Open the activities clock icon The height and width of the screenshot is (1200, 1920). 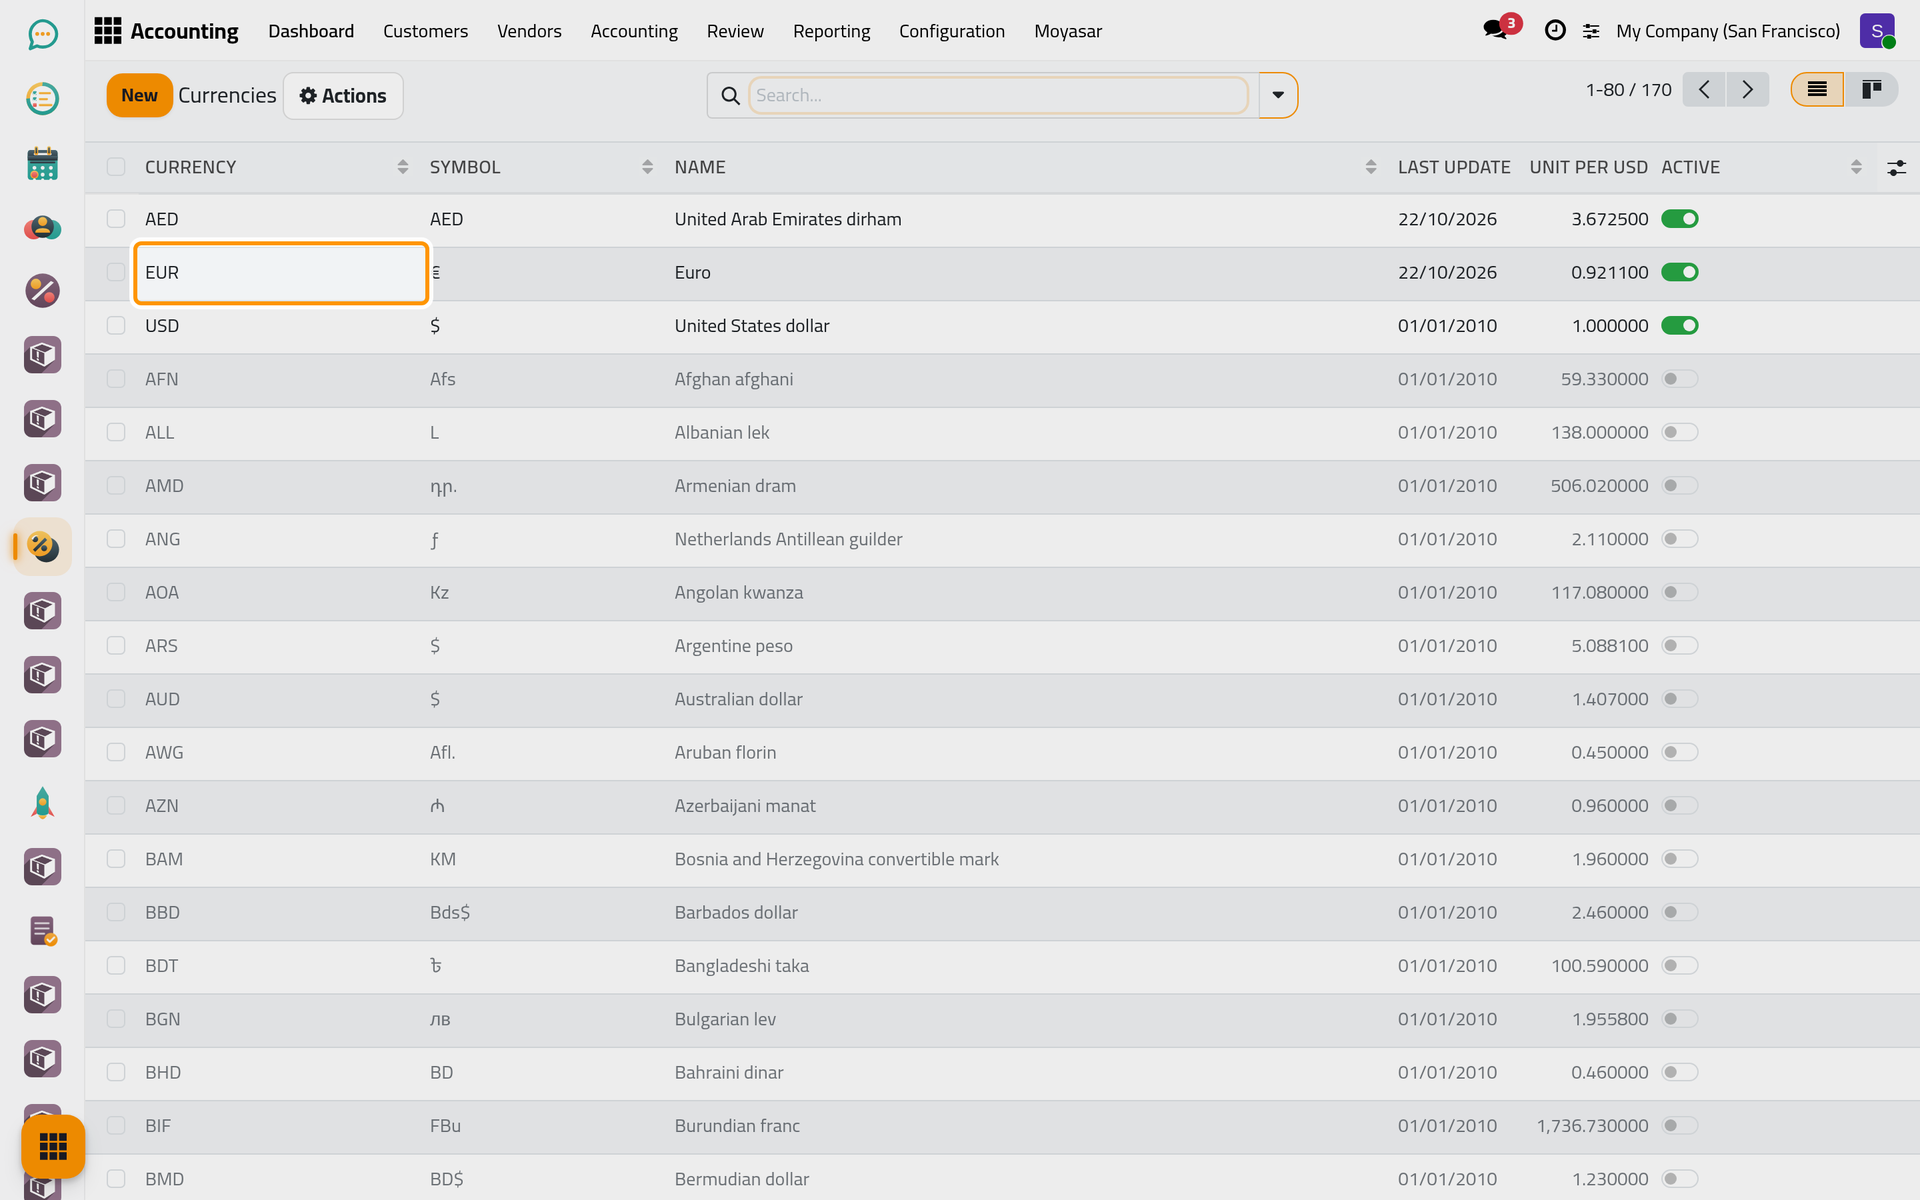click(1555, 31)
